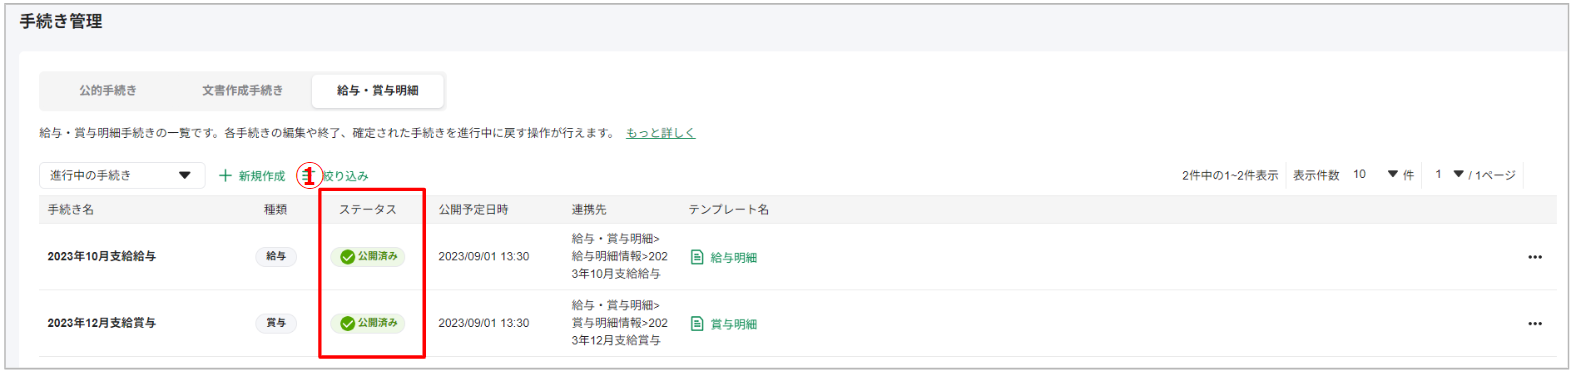Click the 給与 type tag
The width and height of the screenshot is (1575, 376).
tap(276, 257)
